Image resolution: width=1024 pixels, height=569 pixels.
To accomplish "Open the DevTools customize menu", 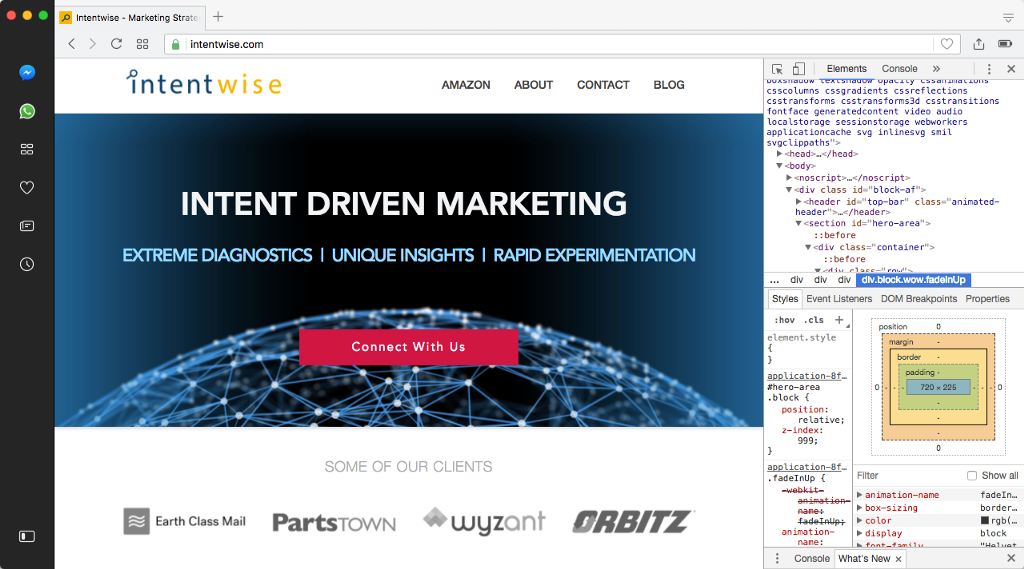I will coord(989,69).
